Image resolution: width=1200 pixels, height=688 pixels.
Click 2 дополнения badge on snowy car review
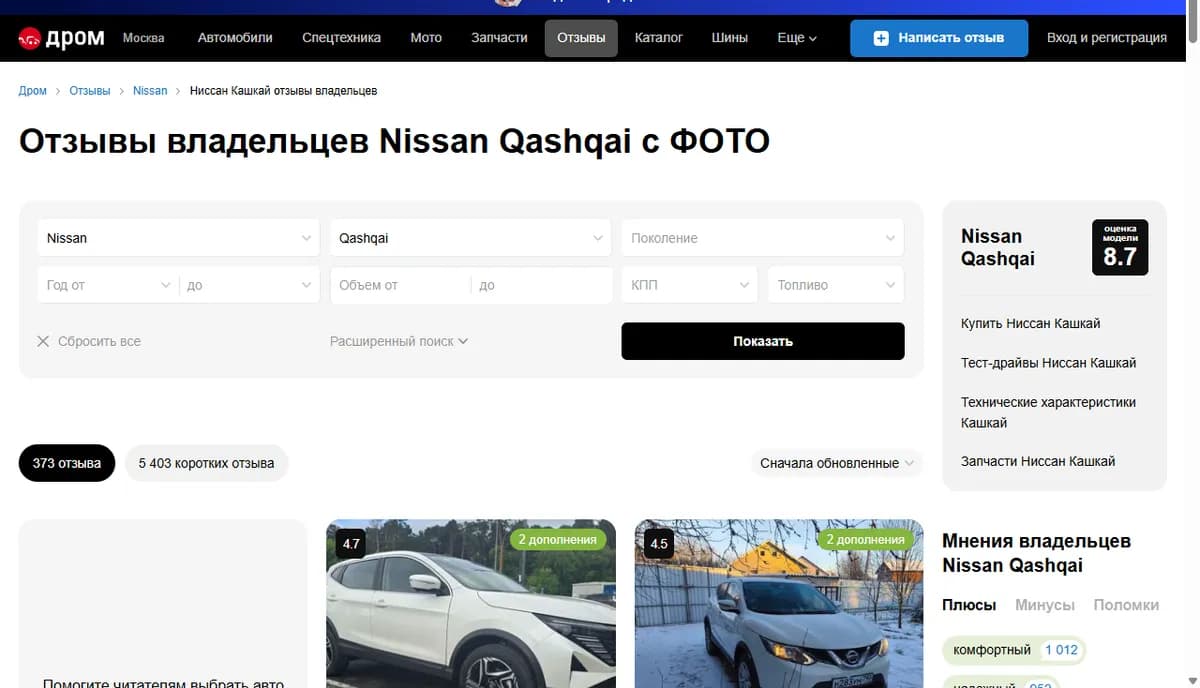click(866, 539)
